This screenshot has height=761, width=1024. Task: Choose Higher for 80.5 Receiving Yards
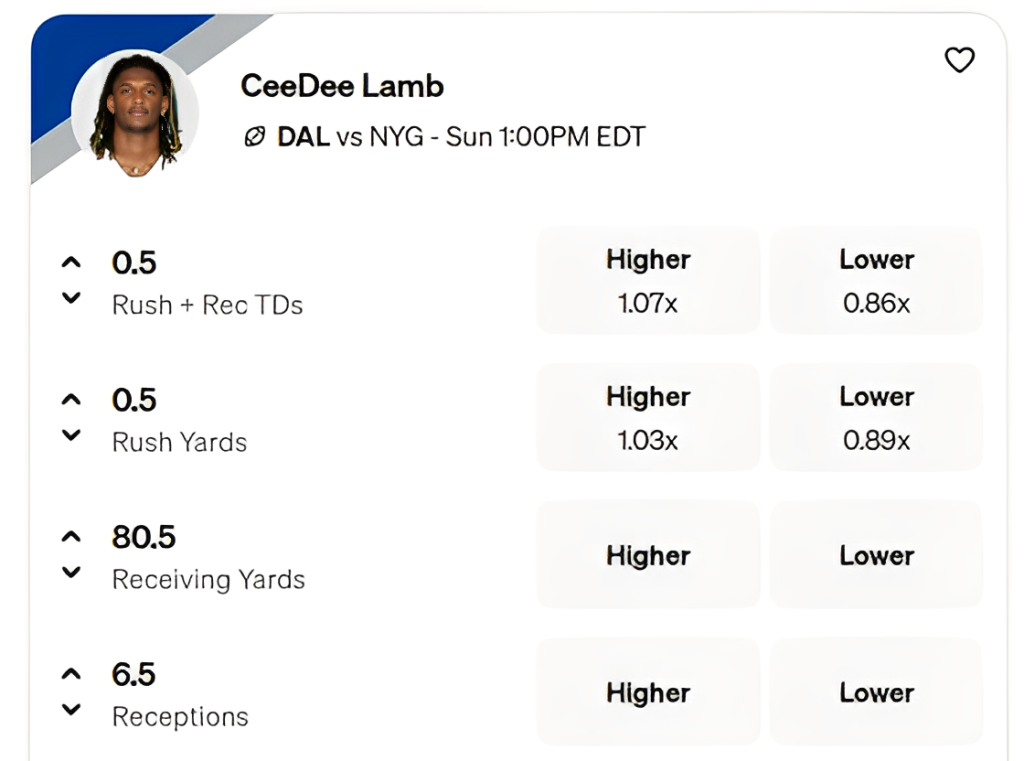[x=648, y=555]
